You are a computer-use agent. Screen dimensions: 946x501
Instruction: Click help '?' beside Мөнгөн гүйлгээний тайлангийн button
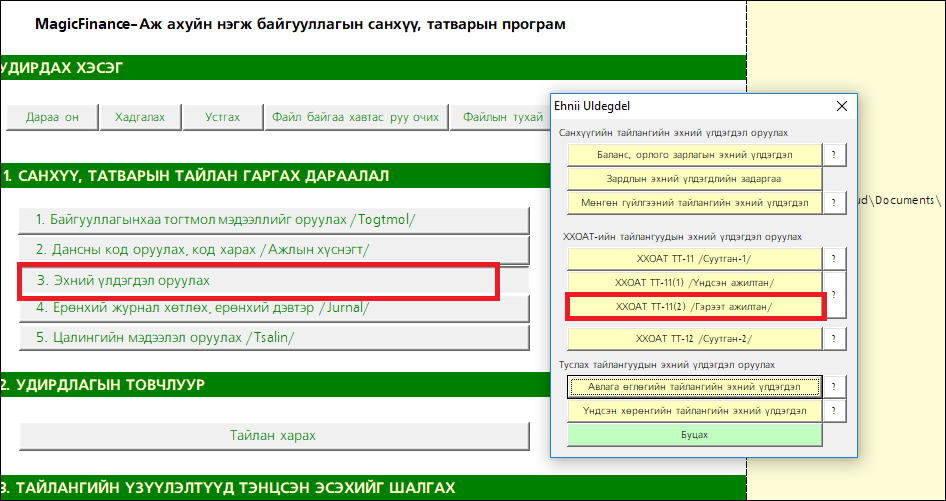point(834,203)
